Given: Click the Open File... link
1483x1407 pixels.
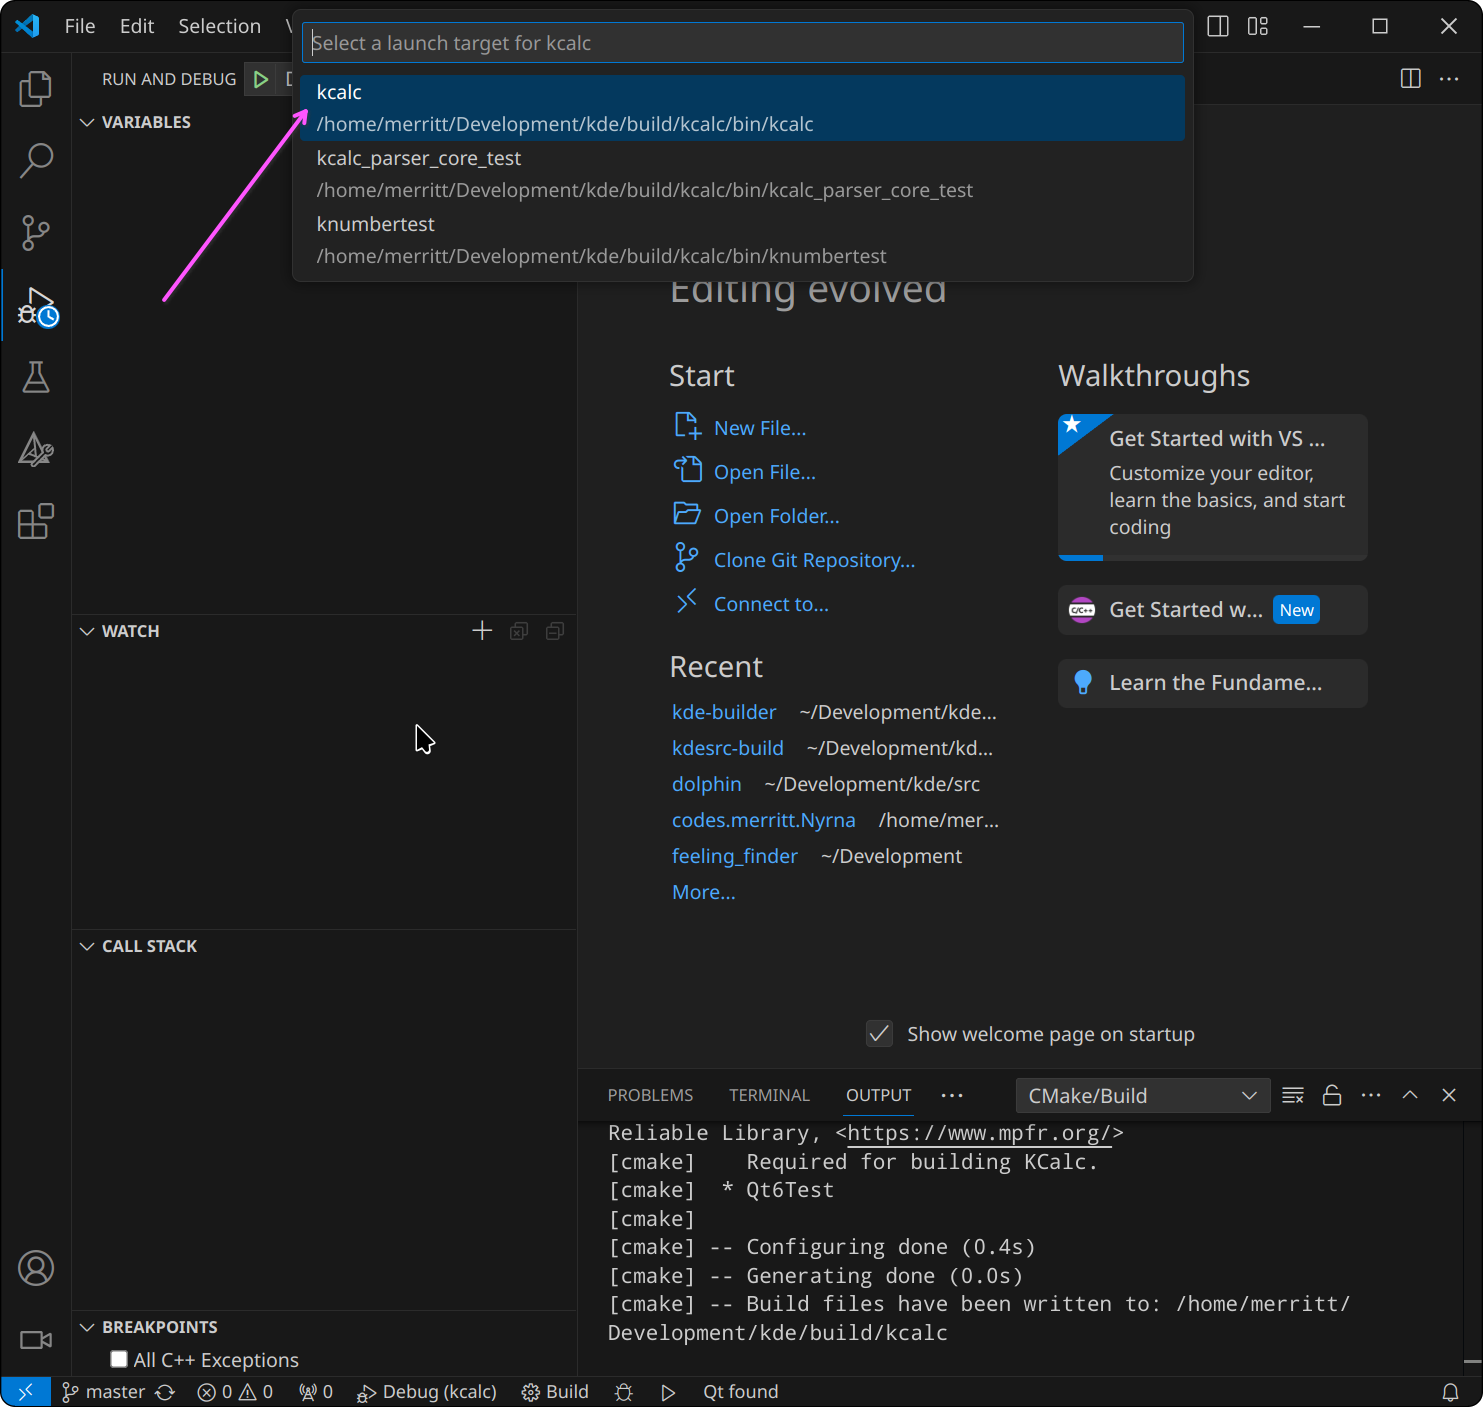Looking at the screenshot, I should (765, 472).
